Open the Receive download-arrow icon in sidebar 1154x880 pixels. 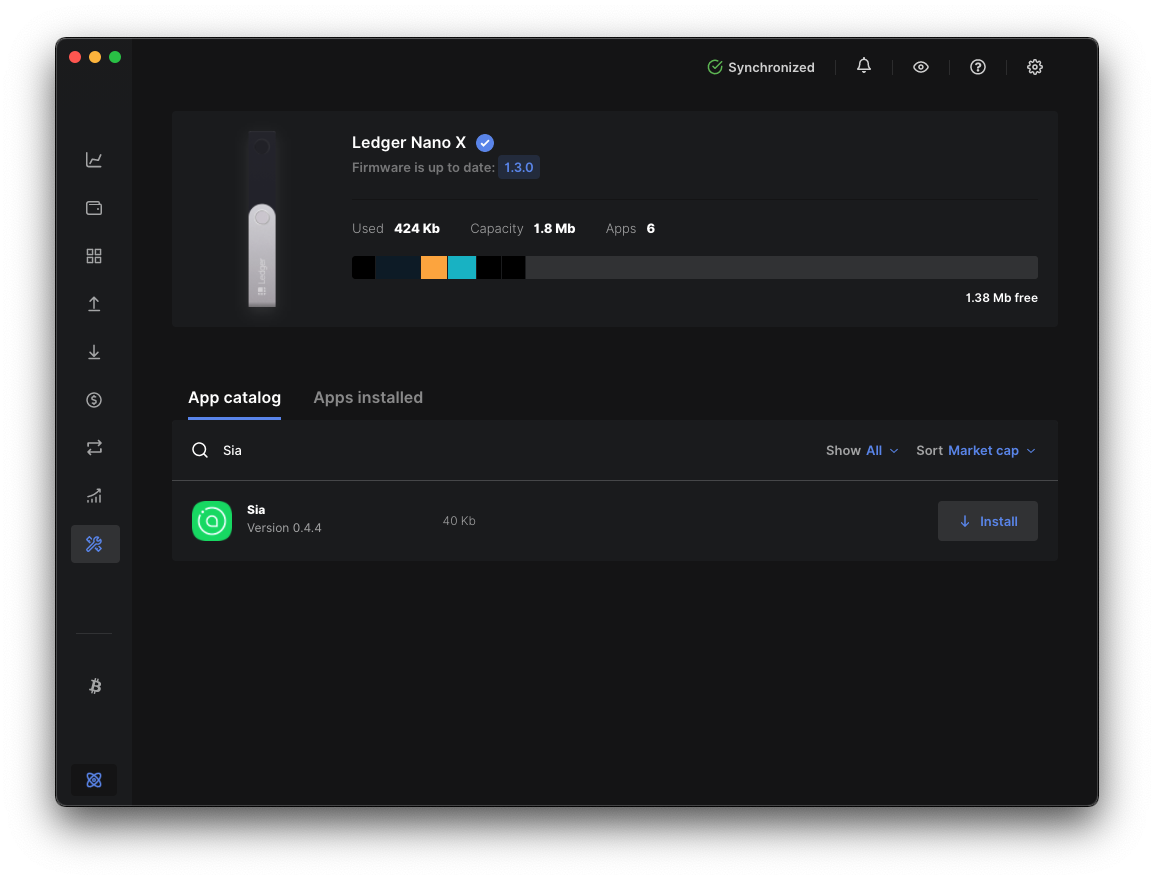click(93, 352)
